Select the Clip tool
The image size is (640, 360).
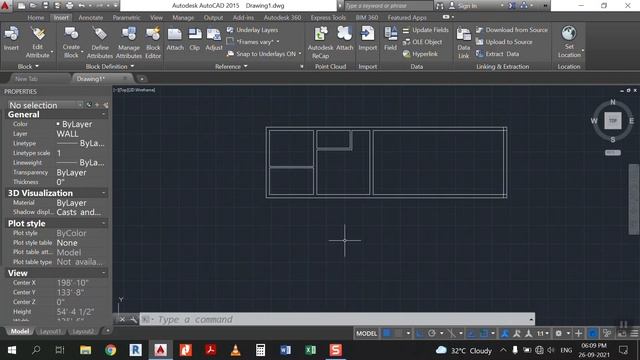pyautogui.click(x=195, y=38)
